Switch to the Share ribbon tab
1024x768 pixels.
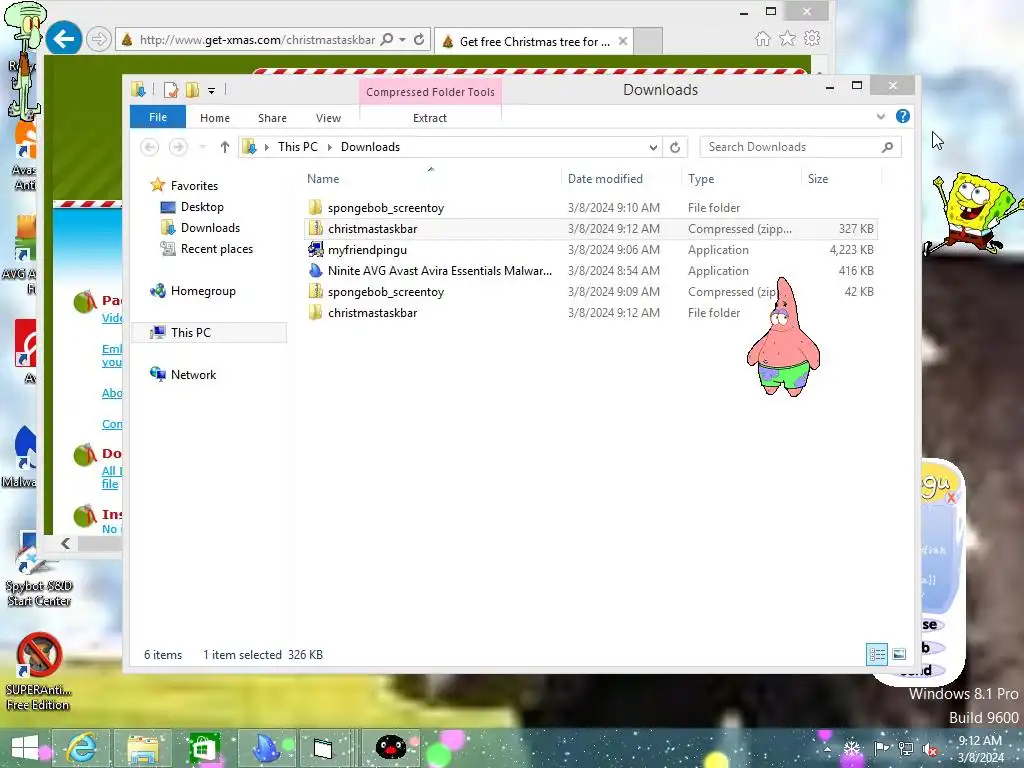pyautogui.click(x=272, y=118)
